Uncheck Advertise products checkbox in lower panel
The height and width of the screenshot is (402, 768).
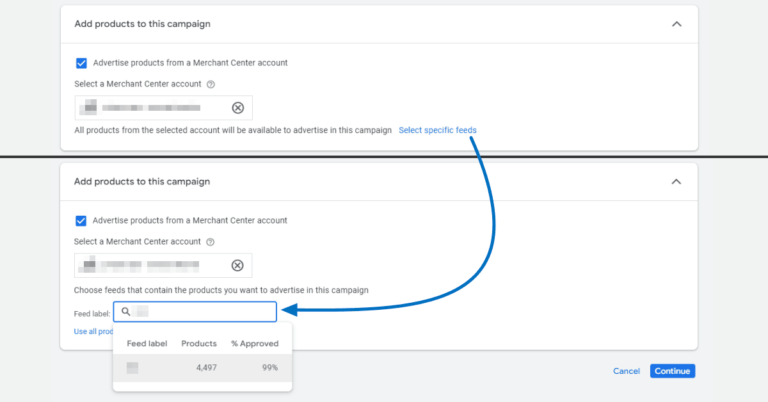coord(81,221)
